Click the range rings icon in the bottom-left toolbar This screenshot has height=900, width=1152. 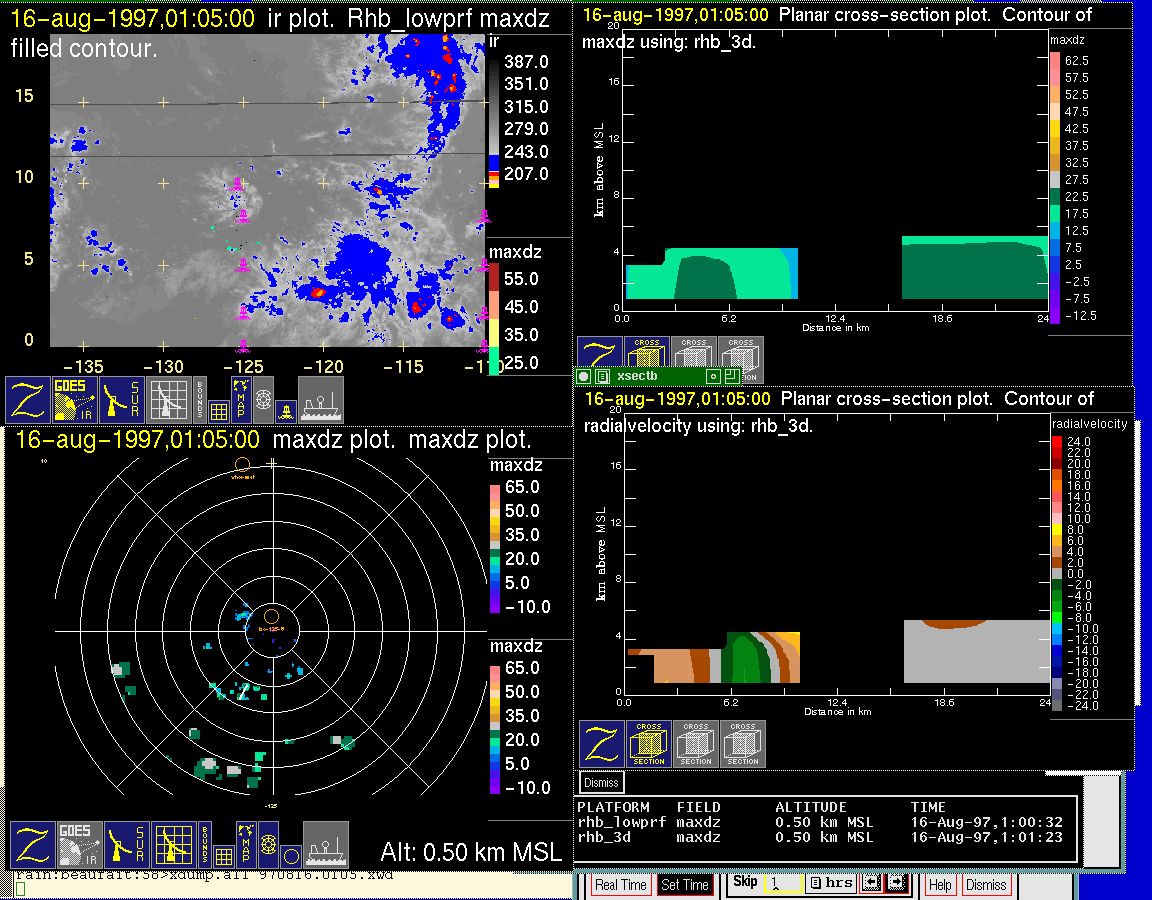(x=268, y=845)
